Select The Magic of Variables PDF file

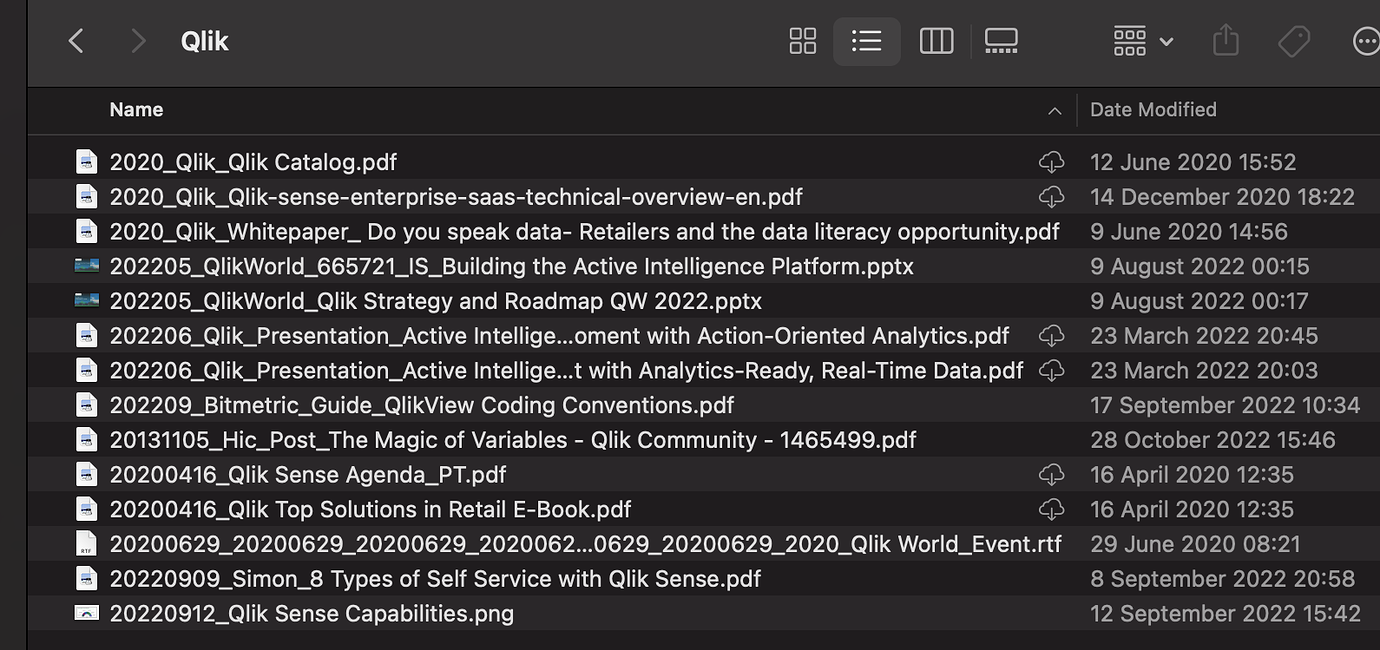pyautogui.click(x=512, y=440)
